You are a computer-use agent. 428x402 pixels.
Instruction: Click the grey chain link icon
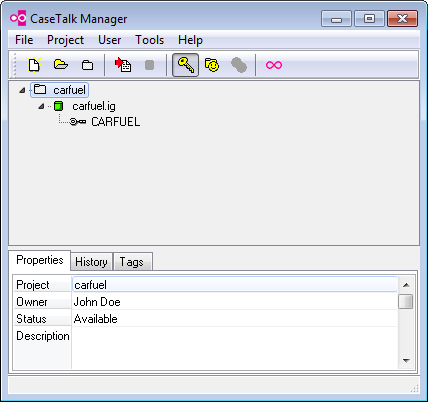click(239, 65)
